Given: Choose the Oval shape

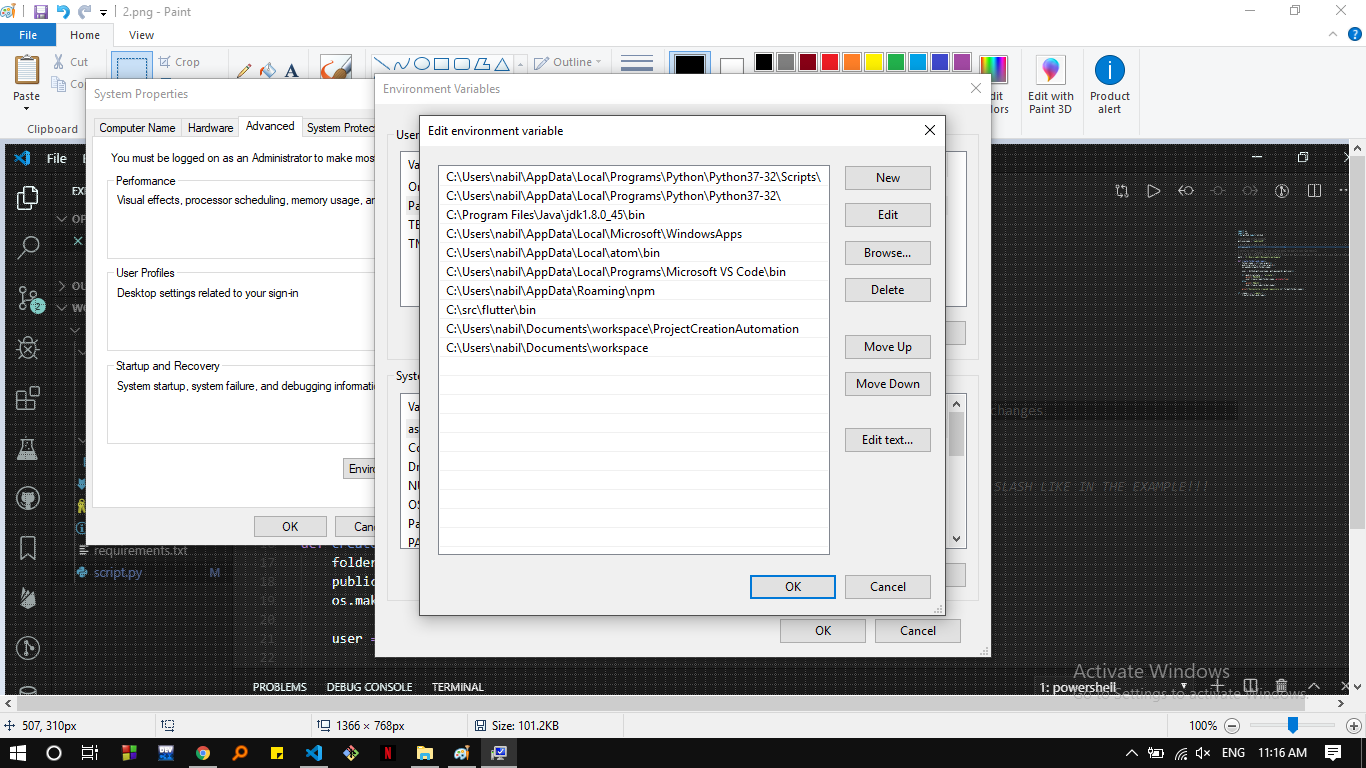Looking at the screenshot, I should pyautogui.click(x=422, y=63).
